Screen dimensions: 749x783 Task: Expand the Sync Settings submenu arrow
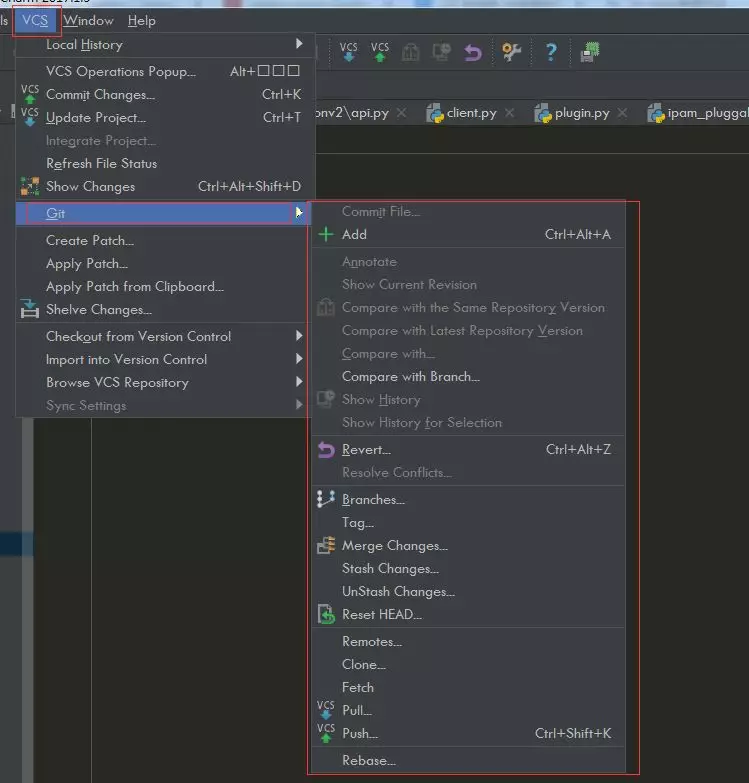pos(299,404)
